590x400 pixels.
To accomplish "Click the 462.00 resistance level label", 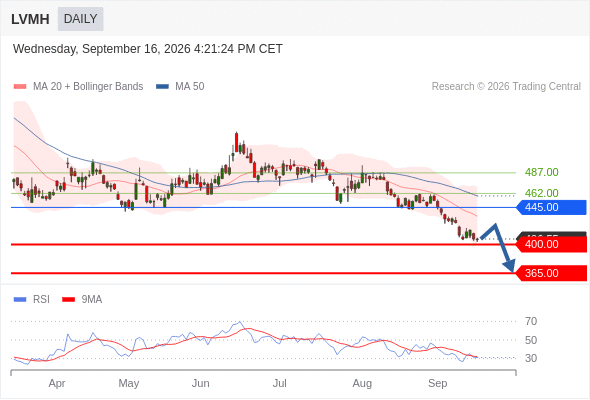I will (541, 193).
